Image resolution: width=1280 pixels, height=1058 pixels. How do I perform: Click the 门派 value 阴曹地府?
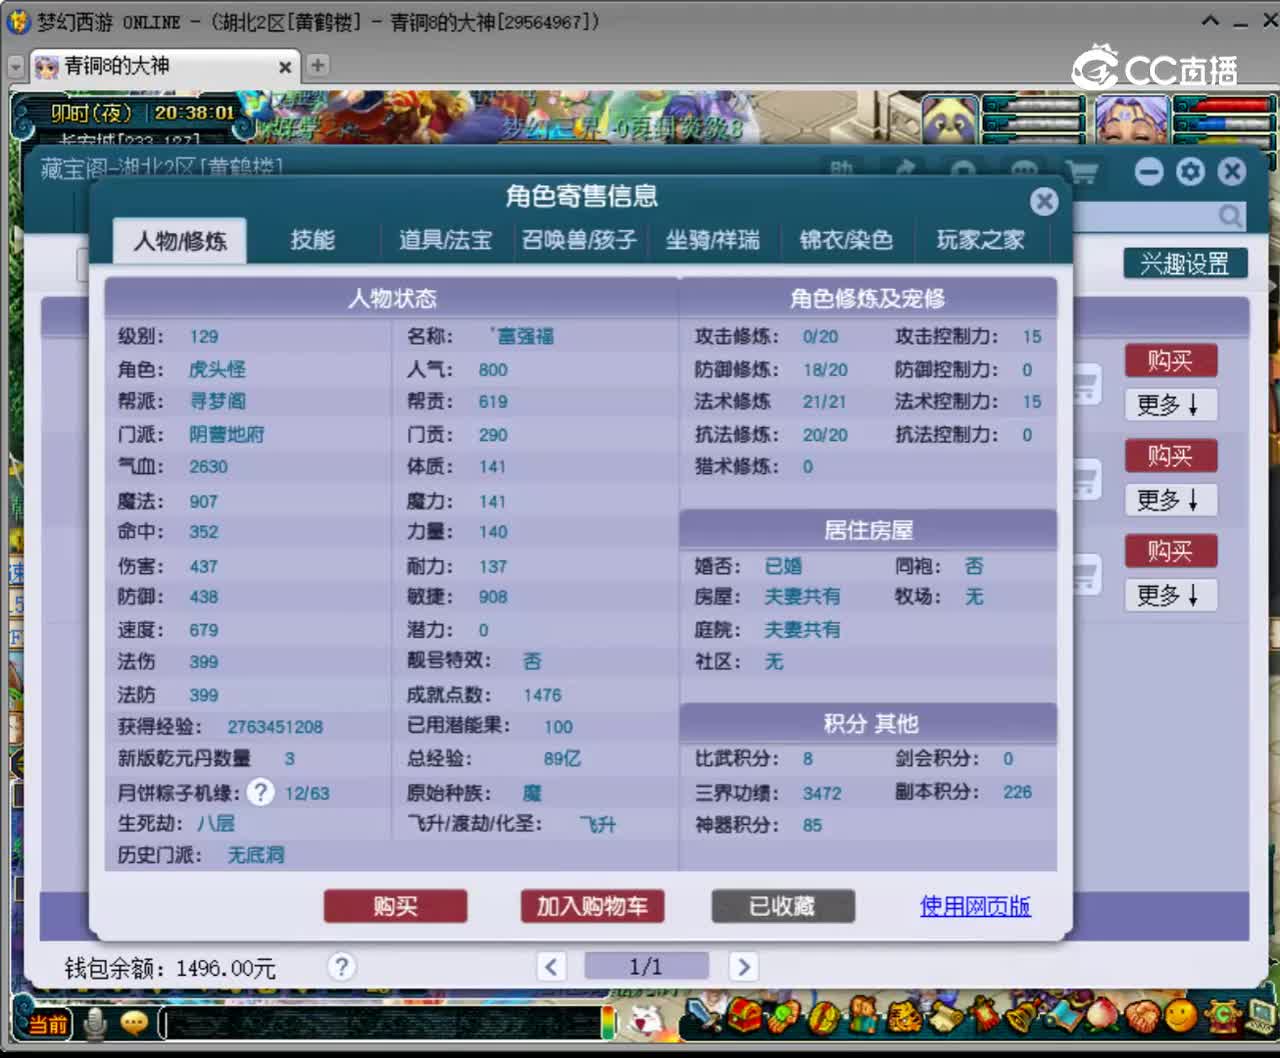[x=227, y=435]
